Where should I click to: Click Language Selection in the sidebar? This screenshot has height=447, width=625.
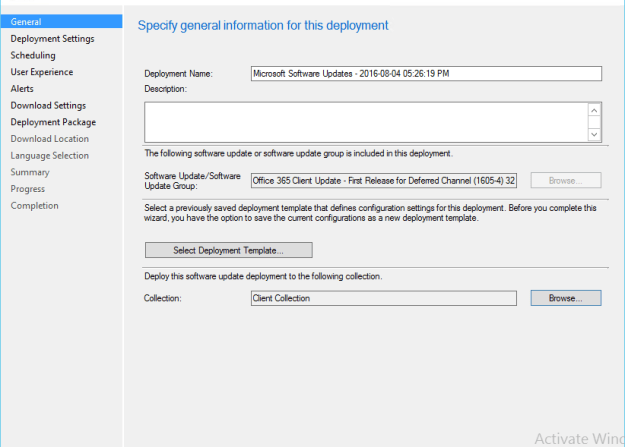pyautogui.click(x=50, y=156)
